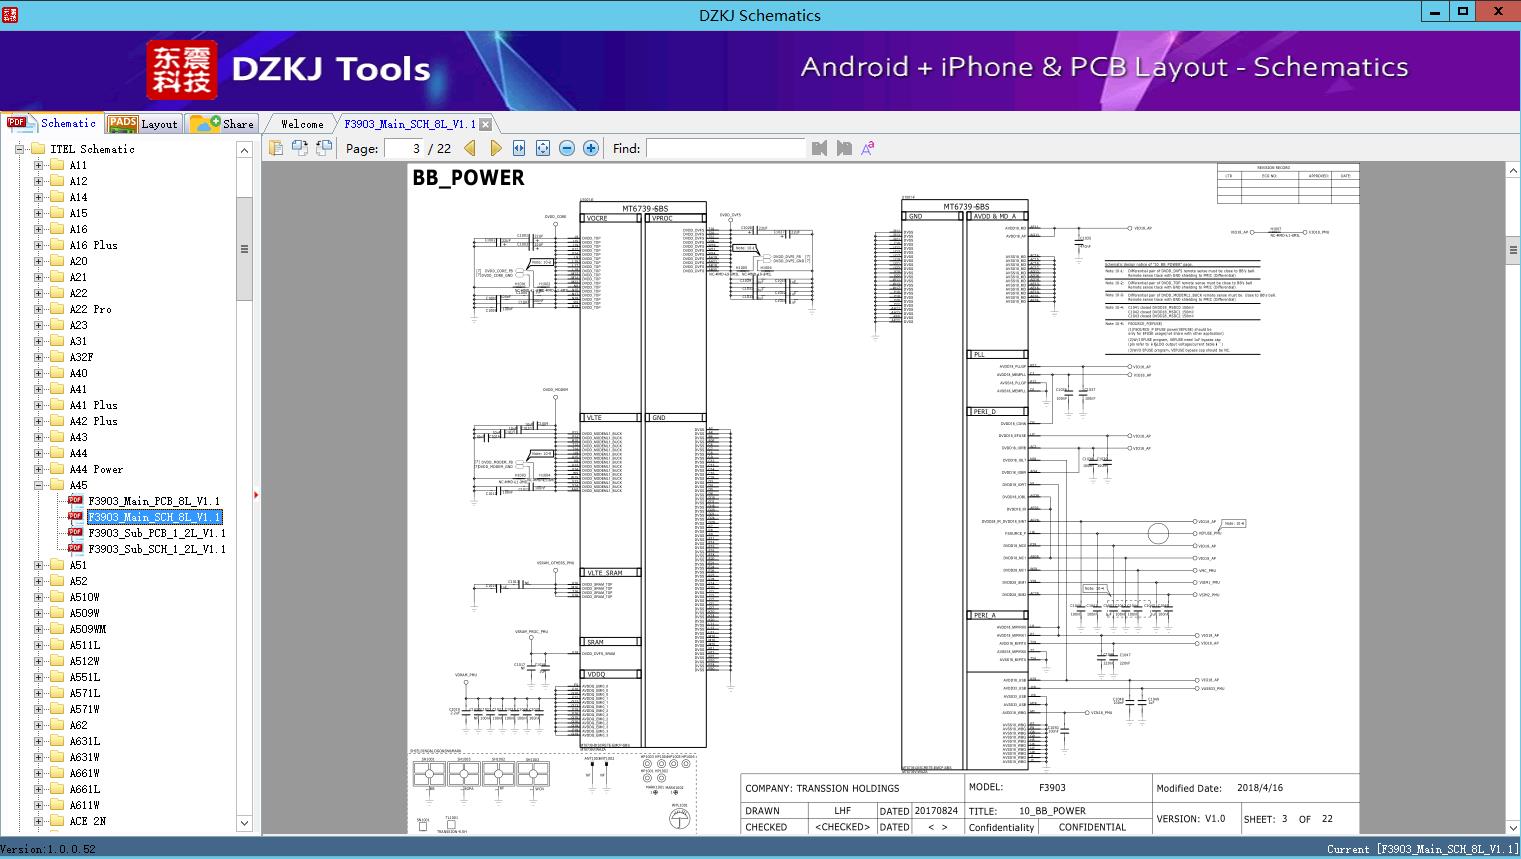
Task: Click the text search options icon
Action: point(868,148)
